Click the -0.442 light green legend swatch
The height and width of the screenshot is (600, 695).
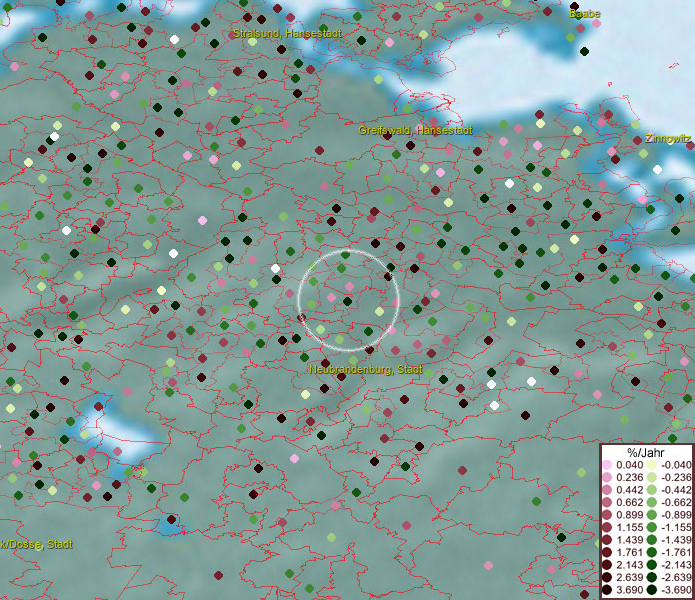pyautogui.click(x=652, y=490)
